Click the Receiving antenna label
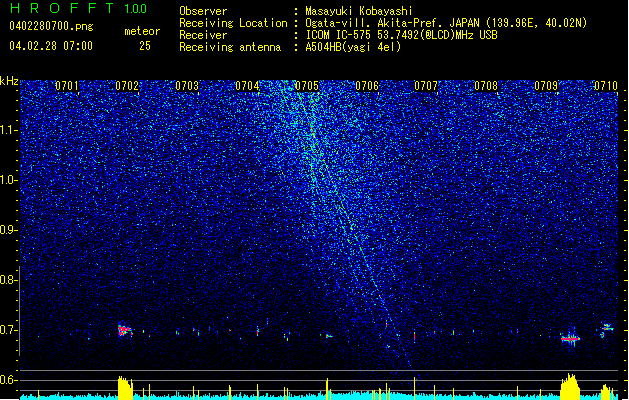This screenshot has height=400, width=629. click(230, 47)
